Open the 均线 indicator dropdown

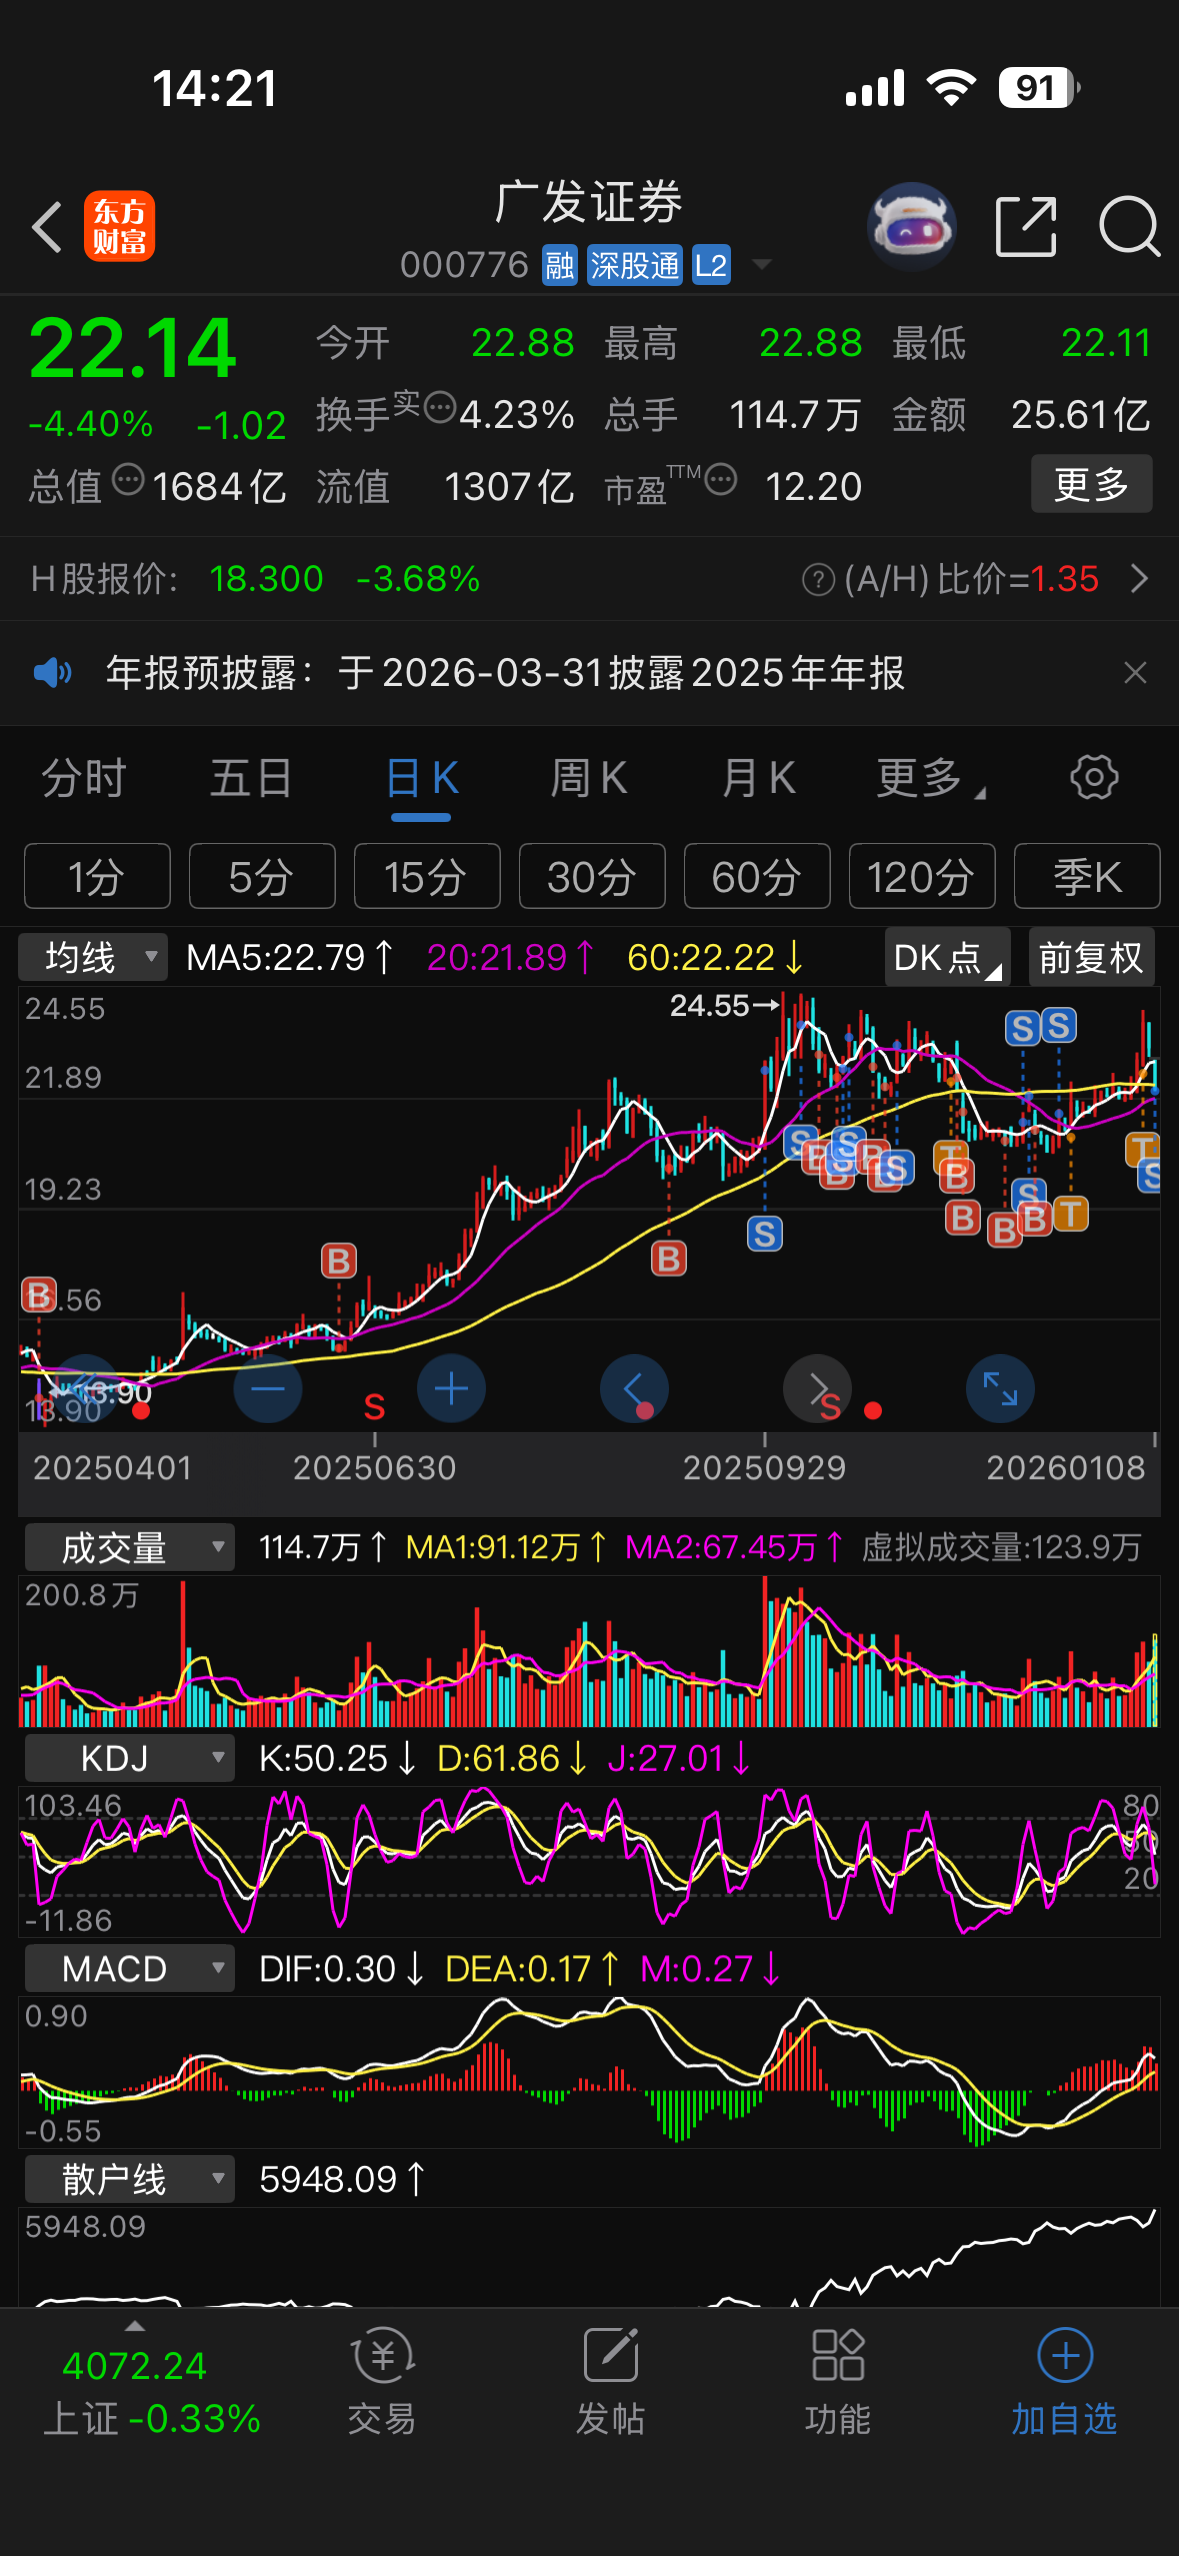tap(93, 957)
